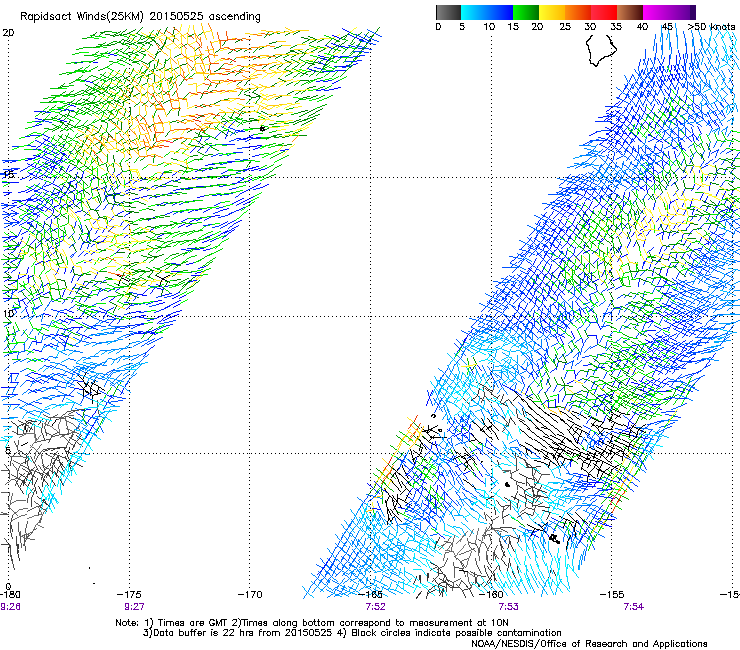Click the '-175' longitude axis label
740x650 pixels.
click(129, 595)
